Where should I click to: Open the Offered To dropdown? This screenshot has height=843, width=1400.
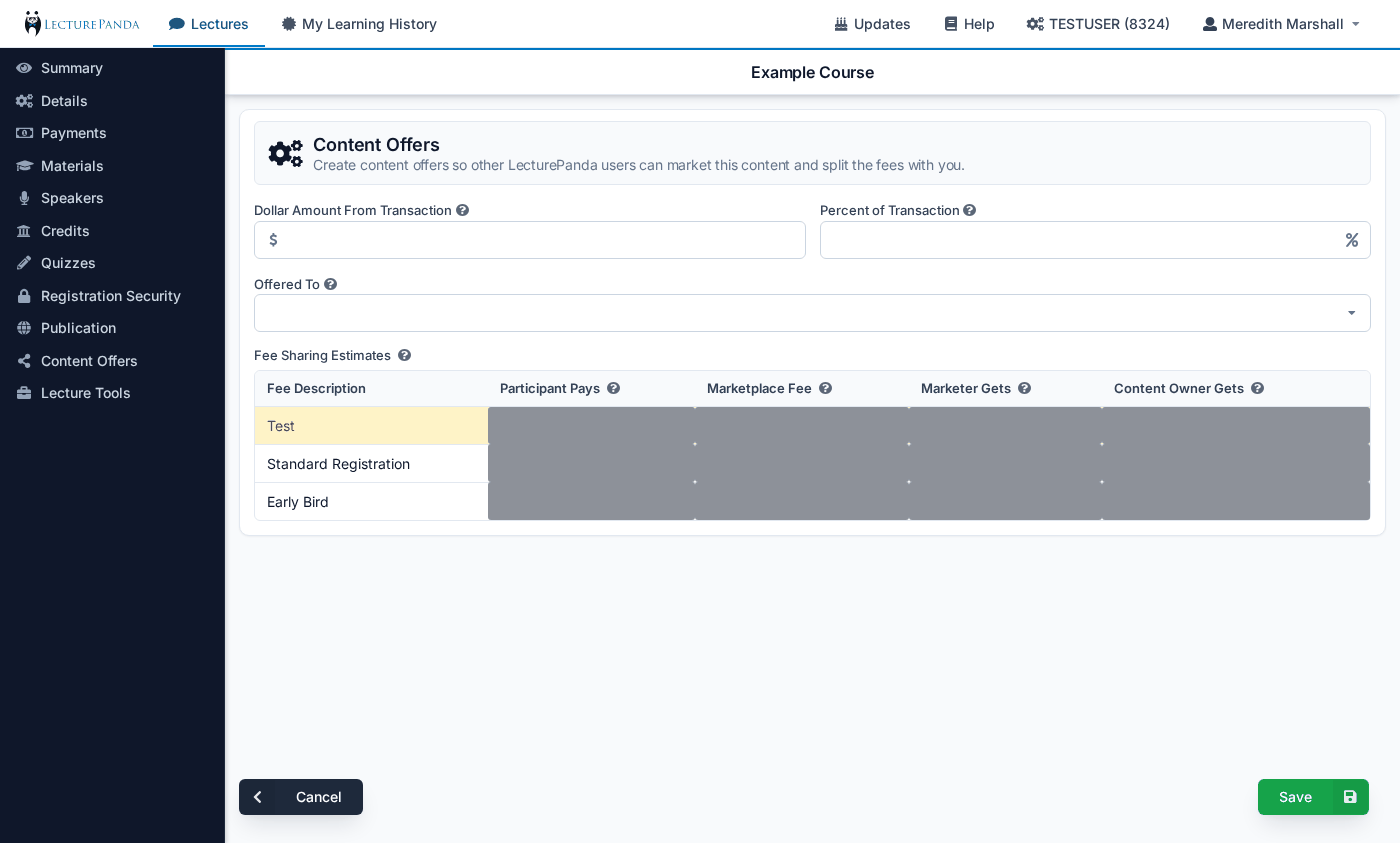pos(812,313)
